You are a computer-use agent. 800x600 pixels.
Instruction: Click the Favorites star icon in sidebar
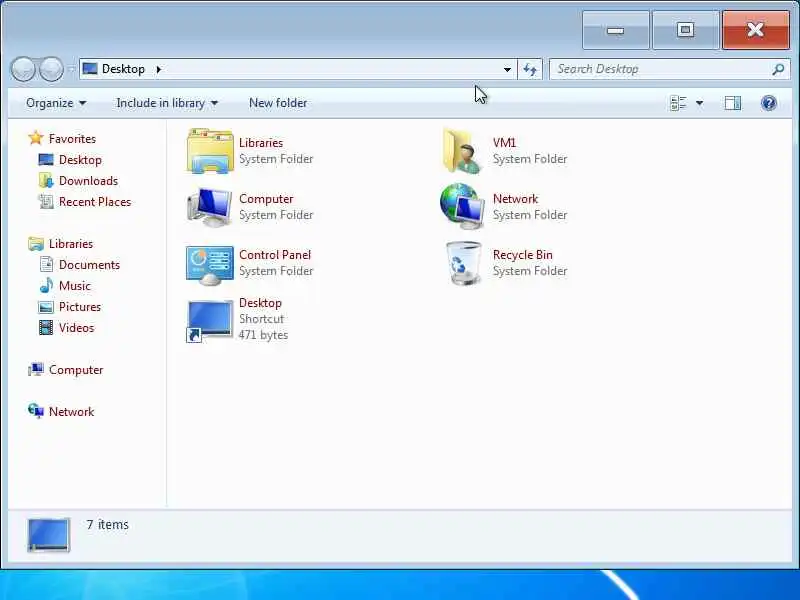pos(36,138)
